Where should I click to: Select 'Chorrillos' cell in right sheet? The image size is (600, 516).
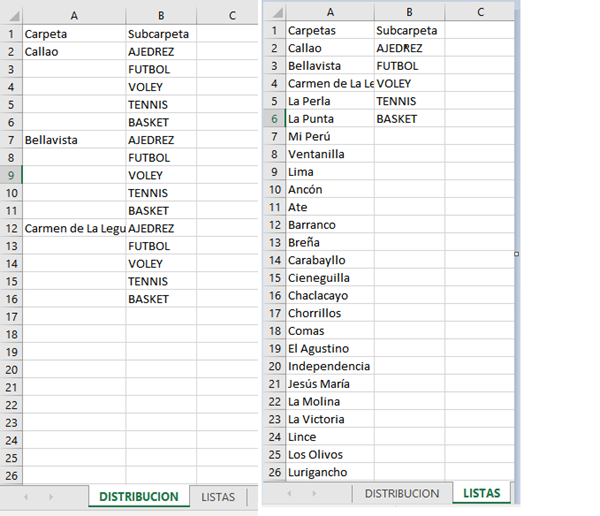(x=330, y=313)
